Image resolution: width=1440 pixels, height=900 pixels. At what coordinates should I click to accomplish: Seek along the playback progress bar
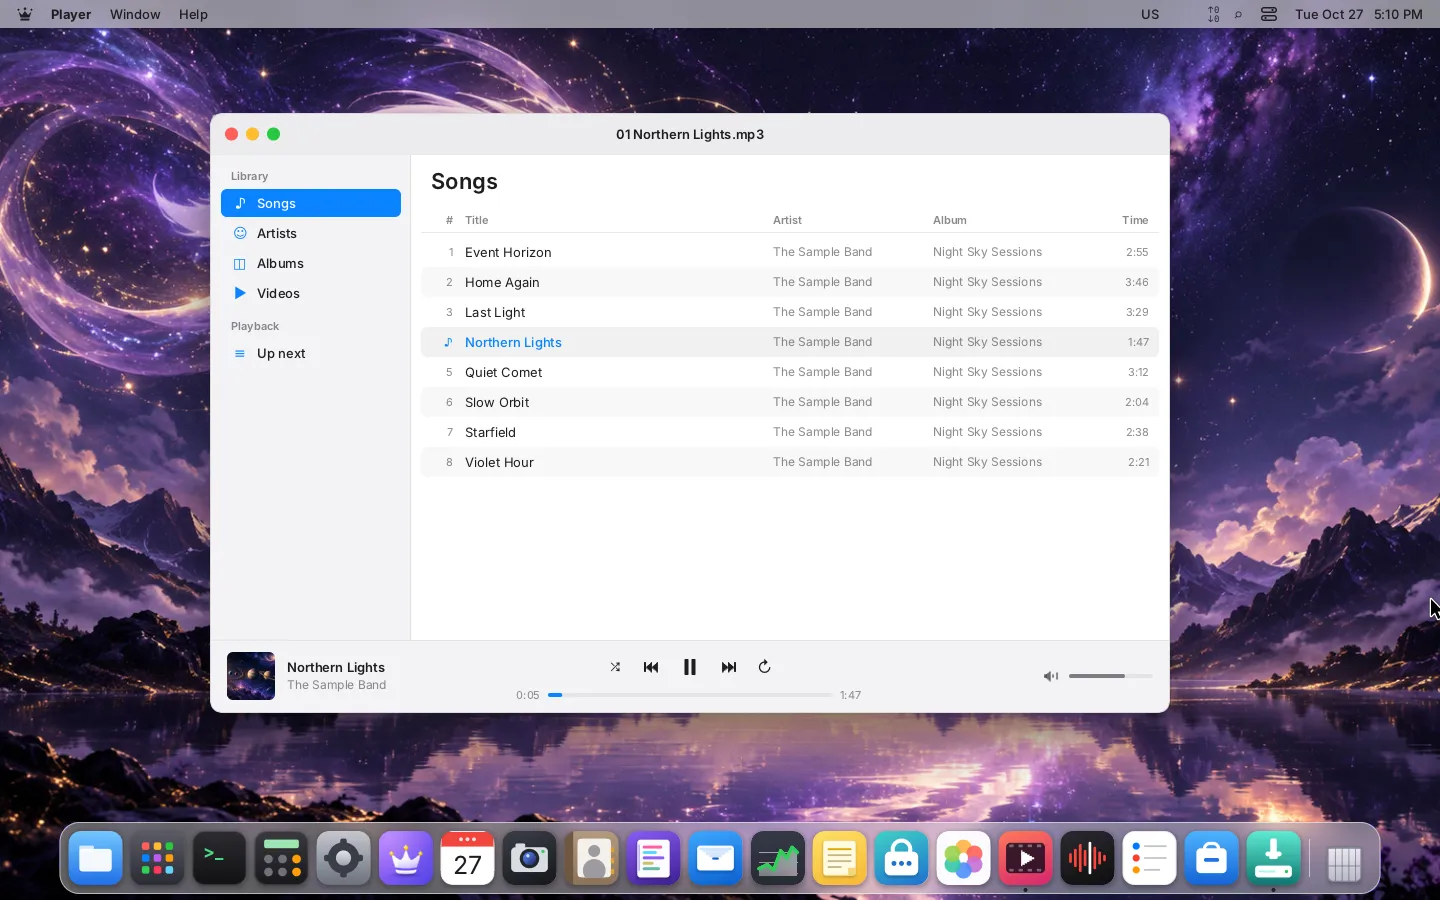click(x=690, y=695)
